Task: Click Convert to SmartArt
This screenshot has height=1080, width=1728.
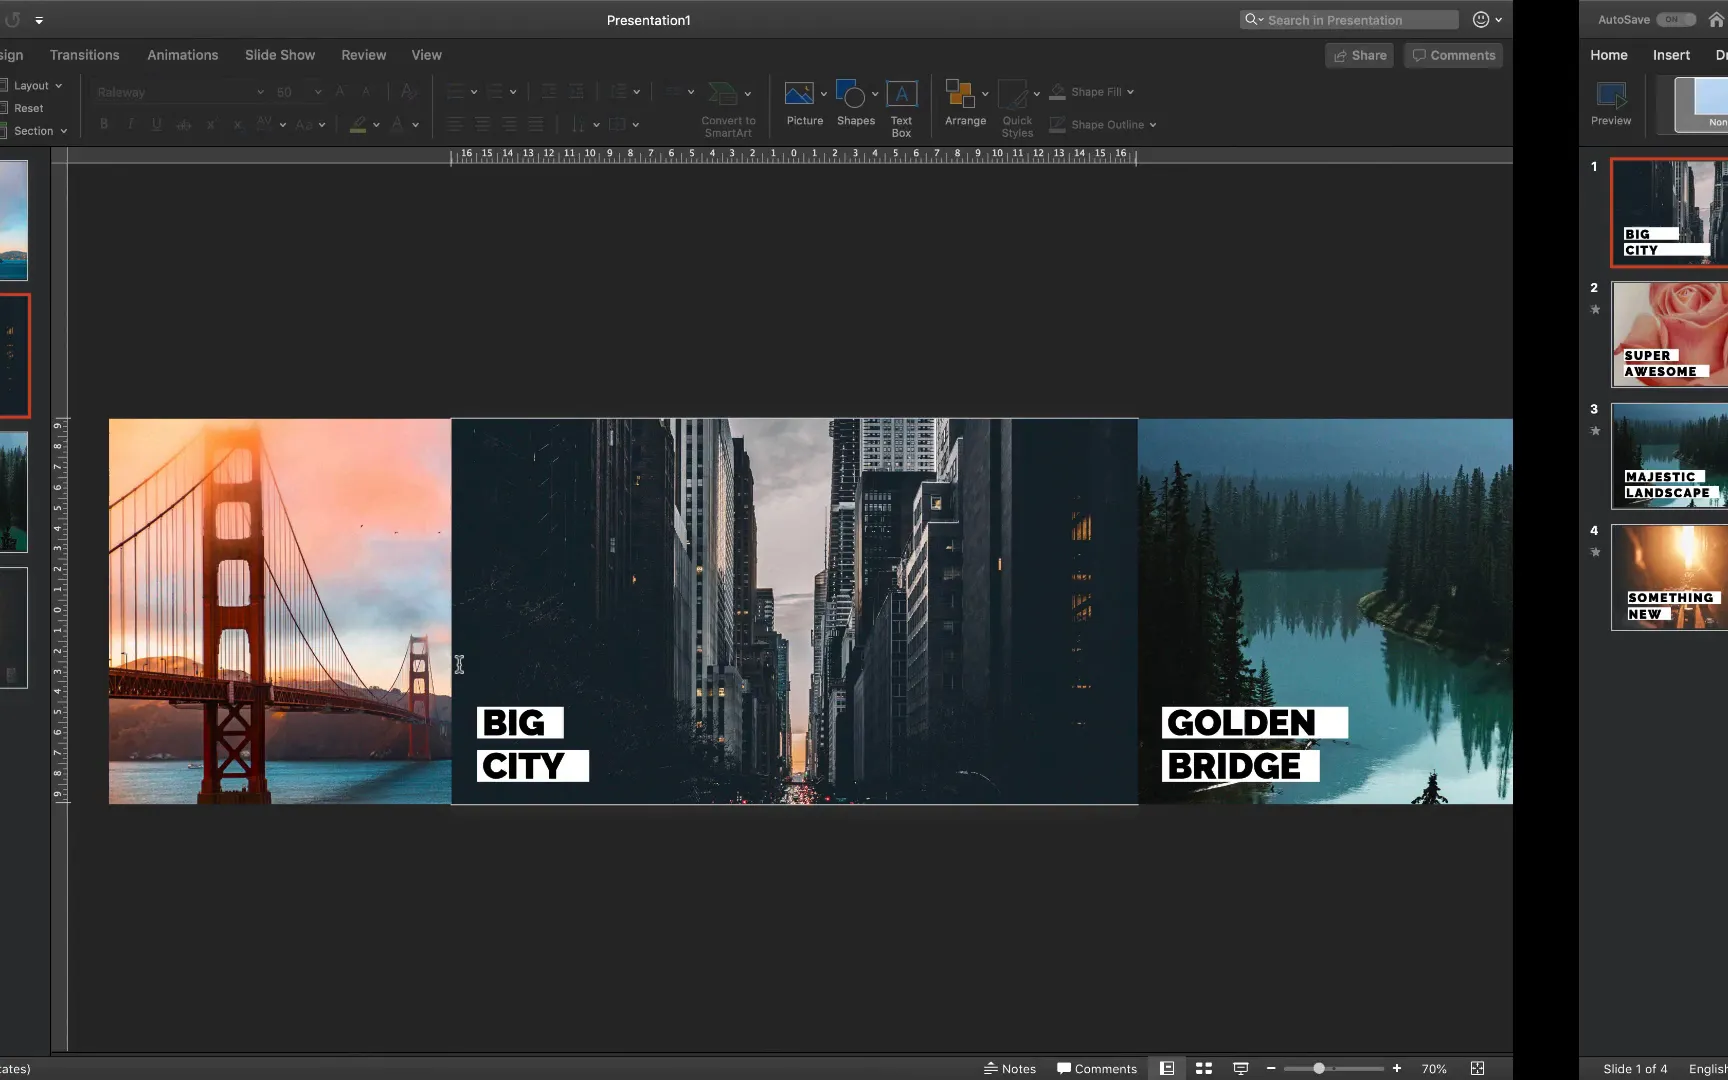Action: [x=728, y=108]
